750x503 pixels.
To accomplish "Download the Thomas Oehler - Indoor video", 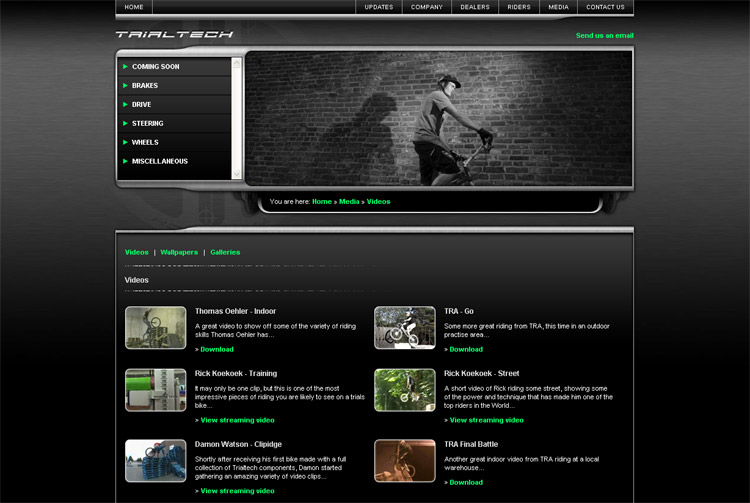I will pos(217,350).
